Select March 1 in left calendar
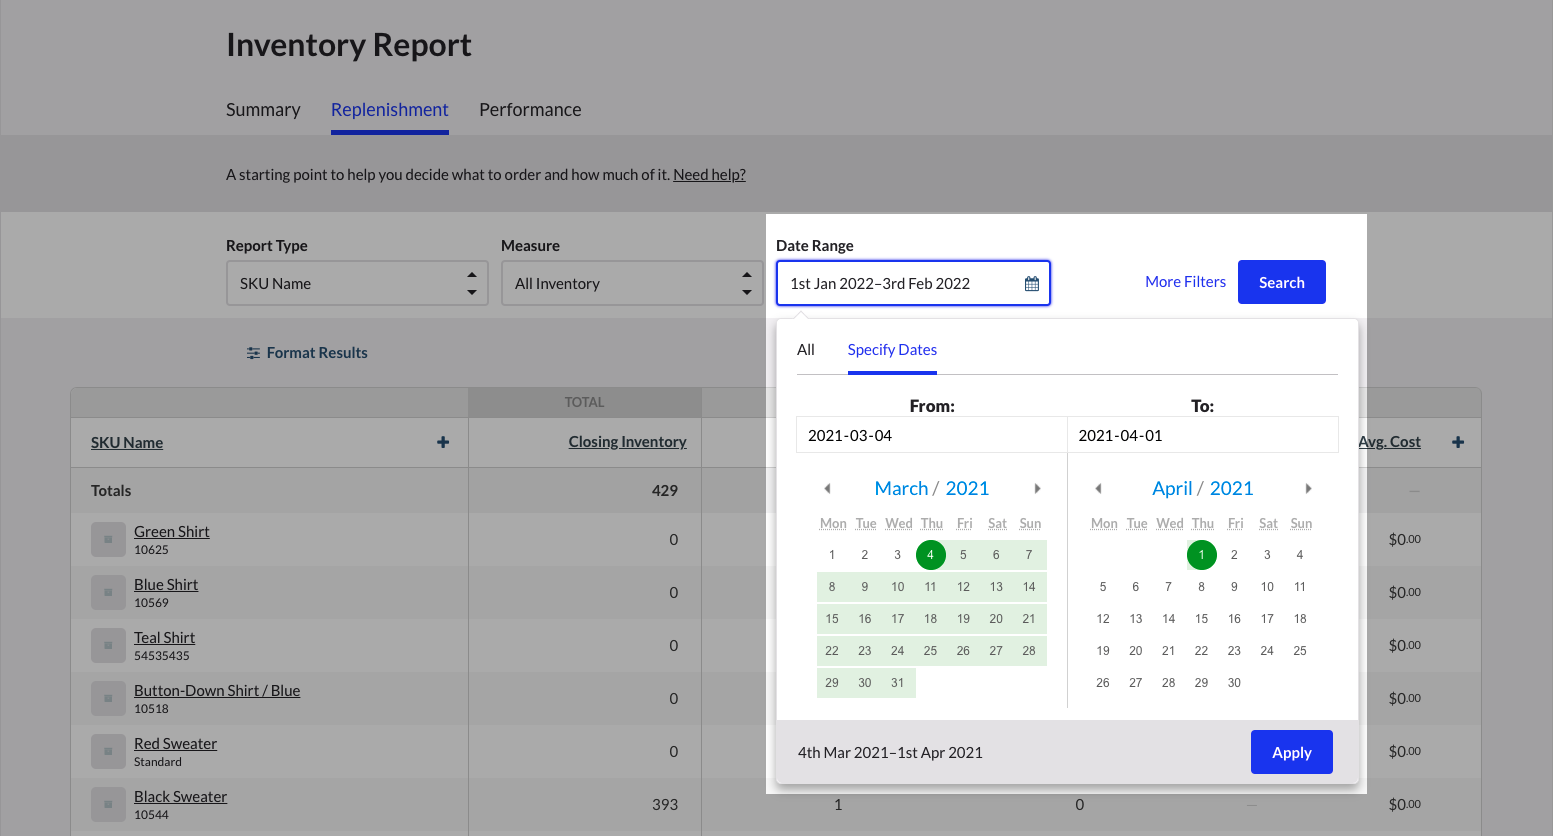Screen dimensions: 1553x836 832,555
